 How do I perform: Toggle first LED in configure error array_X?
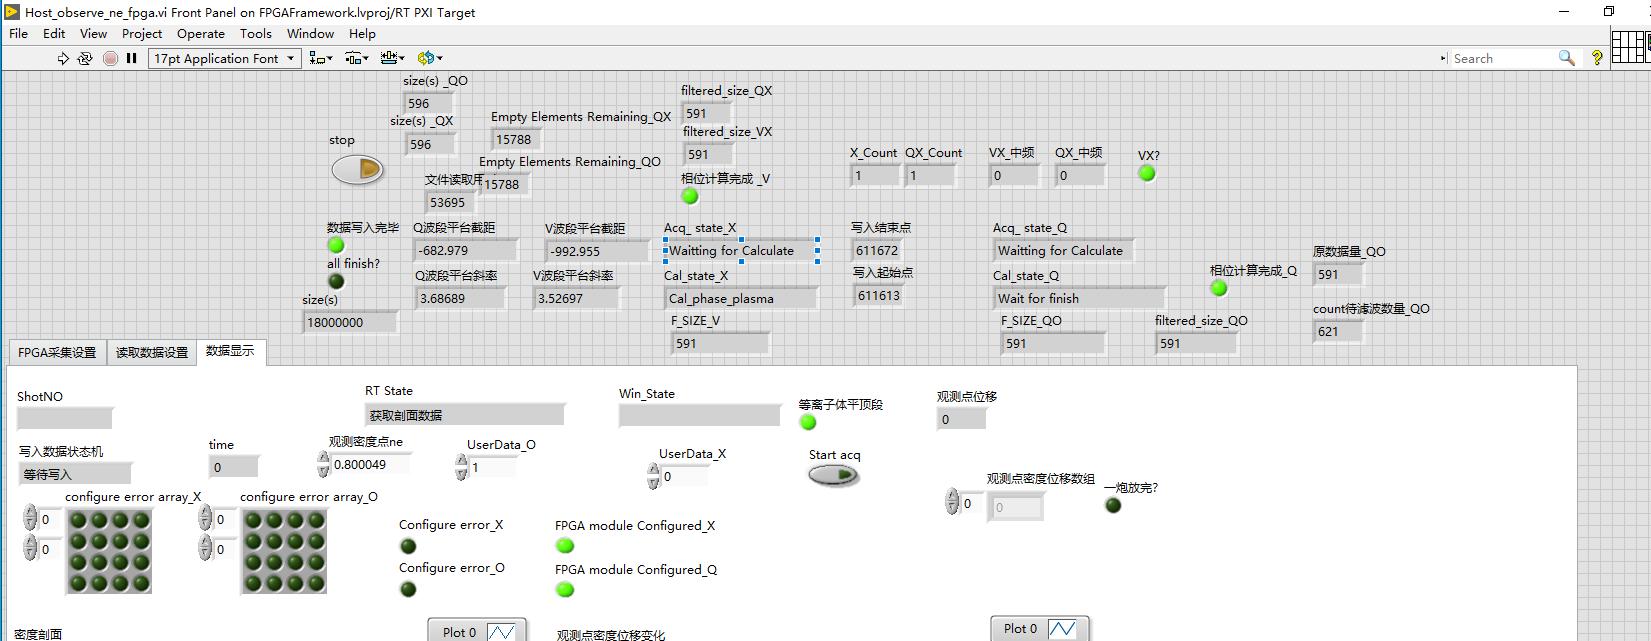point(78,519)
